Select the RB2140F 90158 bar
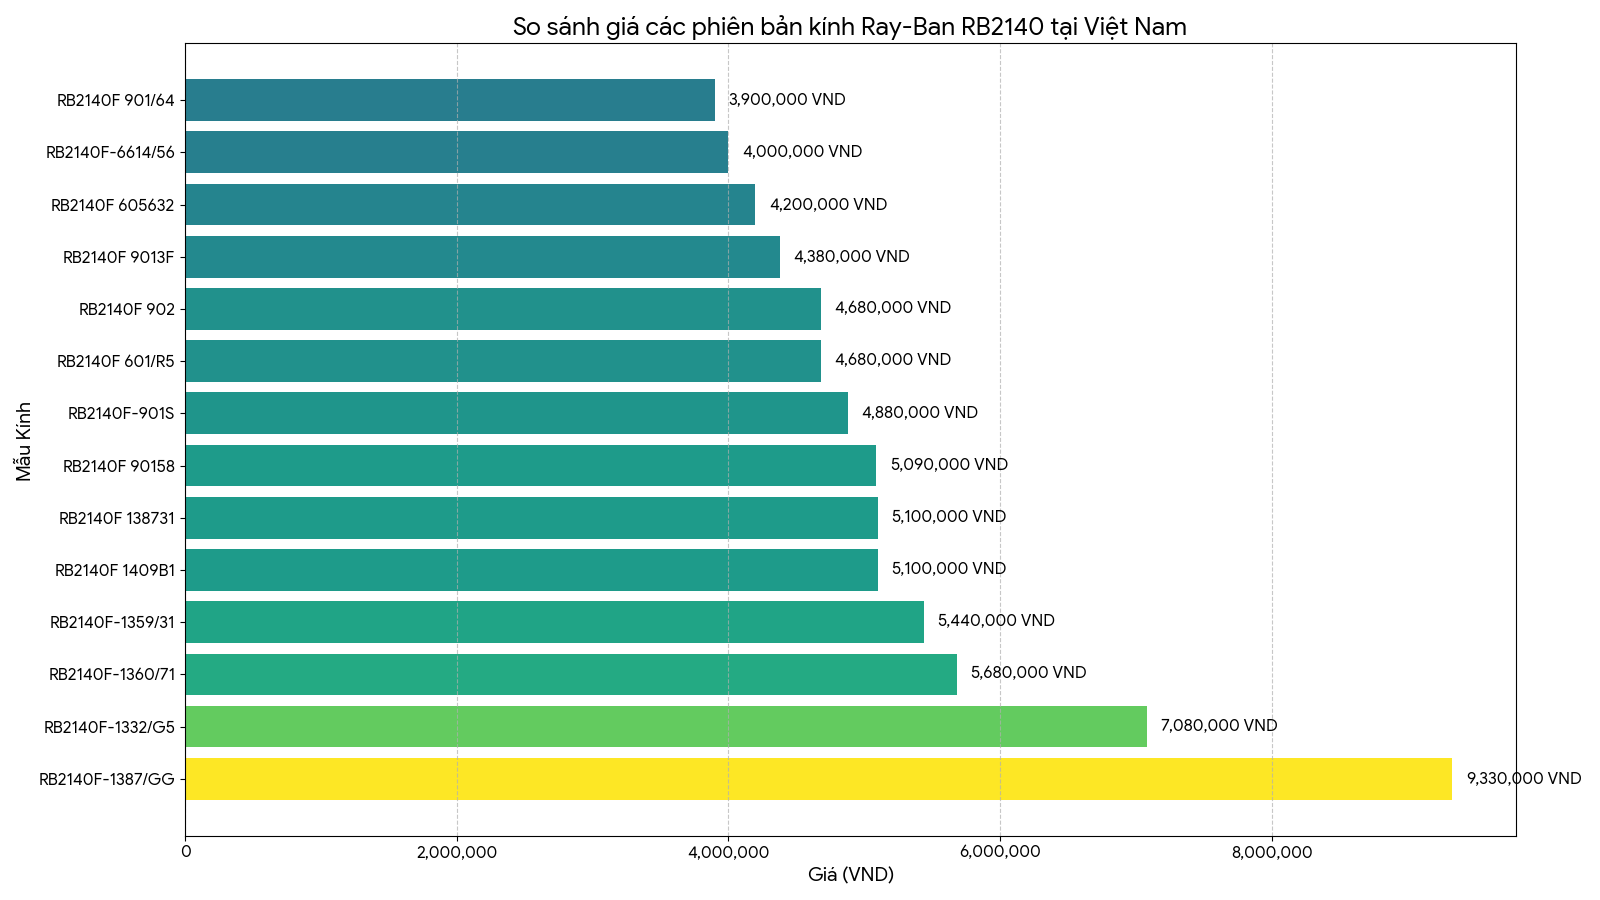This screenshot has width=1600, height=900. tap(530, 465)
